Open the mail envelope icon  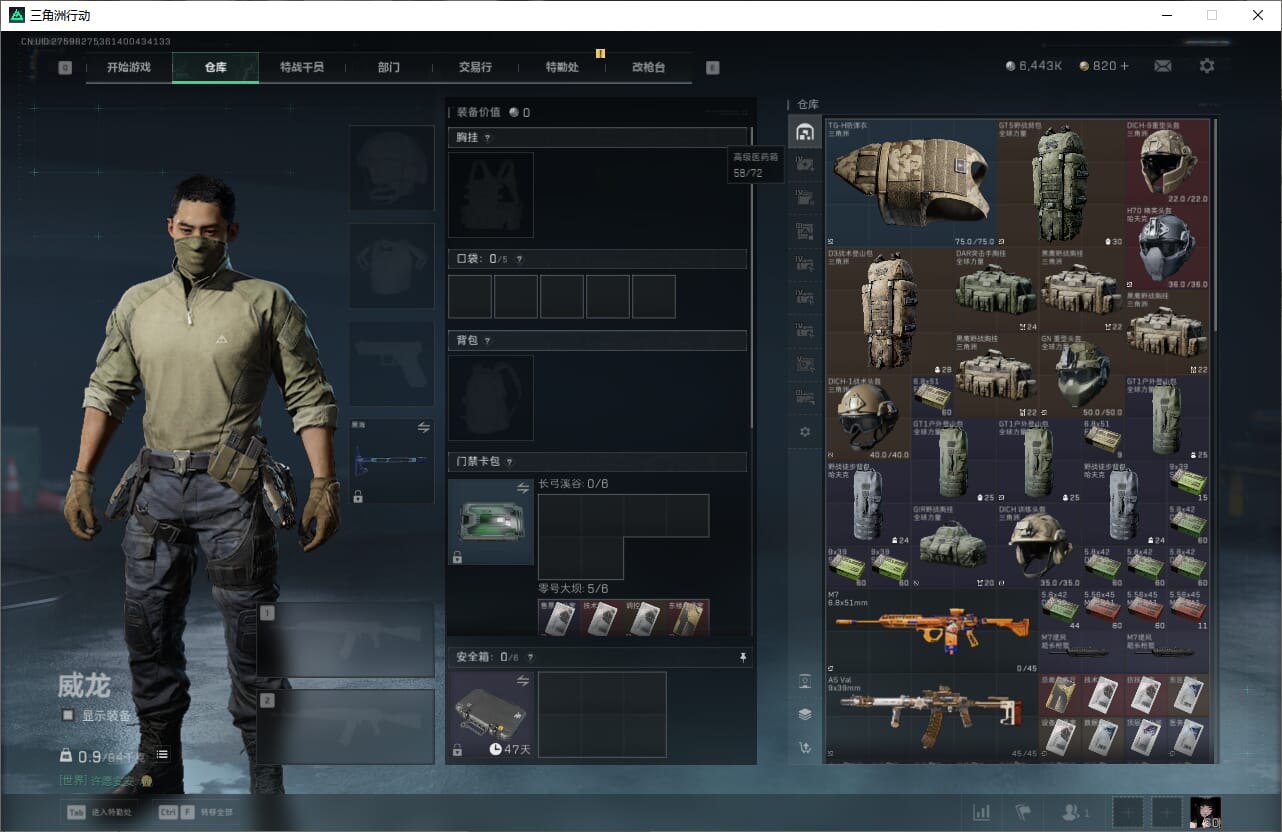pos(1163,66)
